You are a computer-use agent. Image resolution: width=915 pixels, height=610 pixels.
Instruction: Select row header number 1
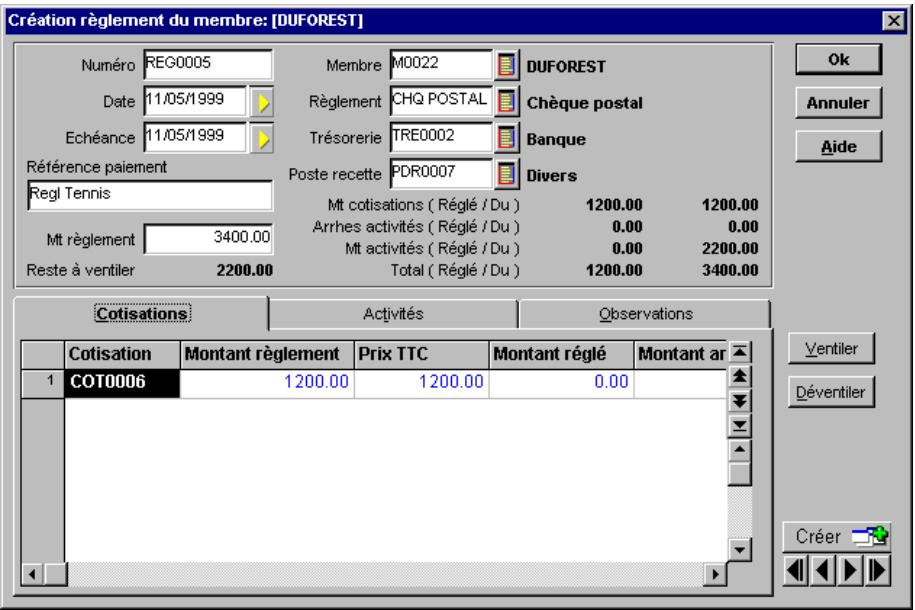[43, 383]
